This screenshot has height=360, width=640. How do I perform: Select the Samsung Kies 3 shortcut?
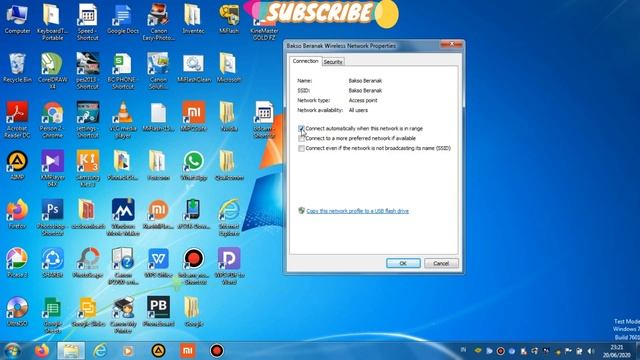coord(87,168)
